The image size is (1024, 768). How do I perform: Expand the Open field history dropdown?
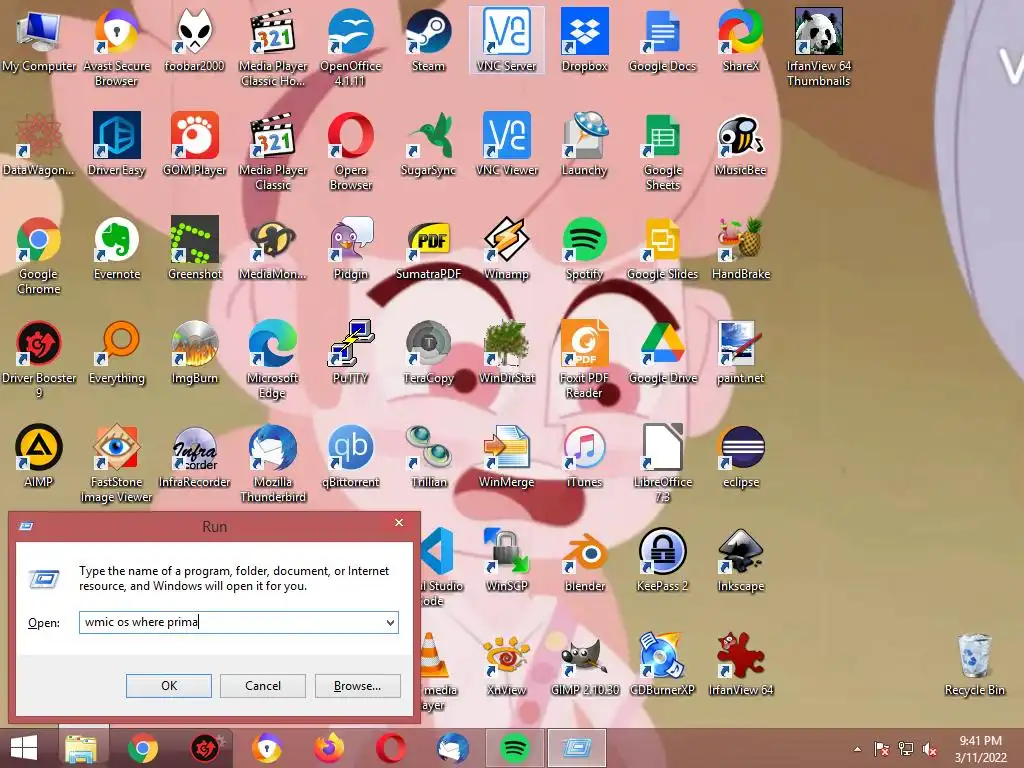click(390, 622)
